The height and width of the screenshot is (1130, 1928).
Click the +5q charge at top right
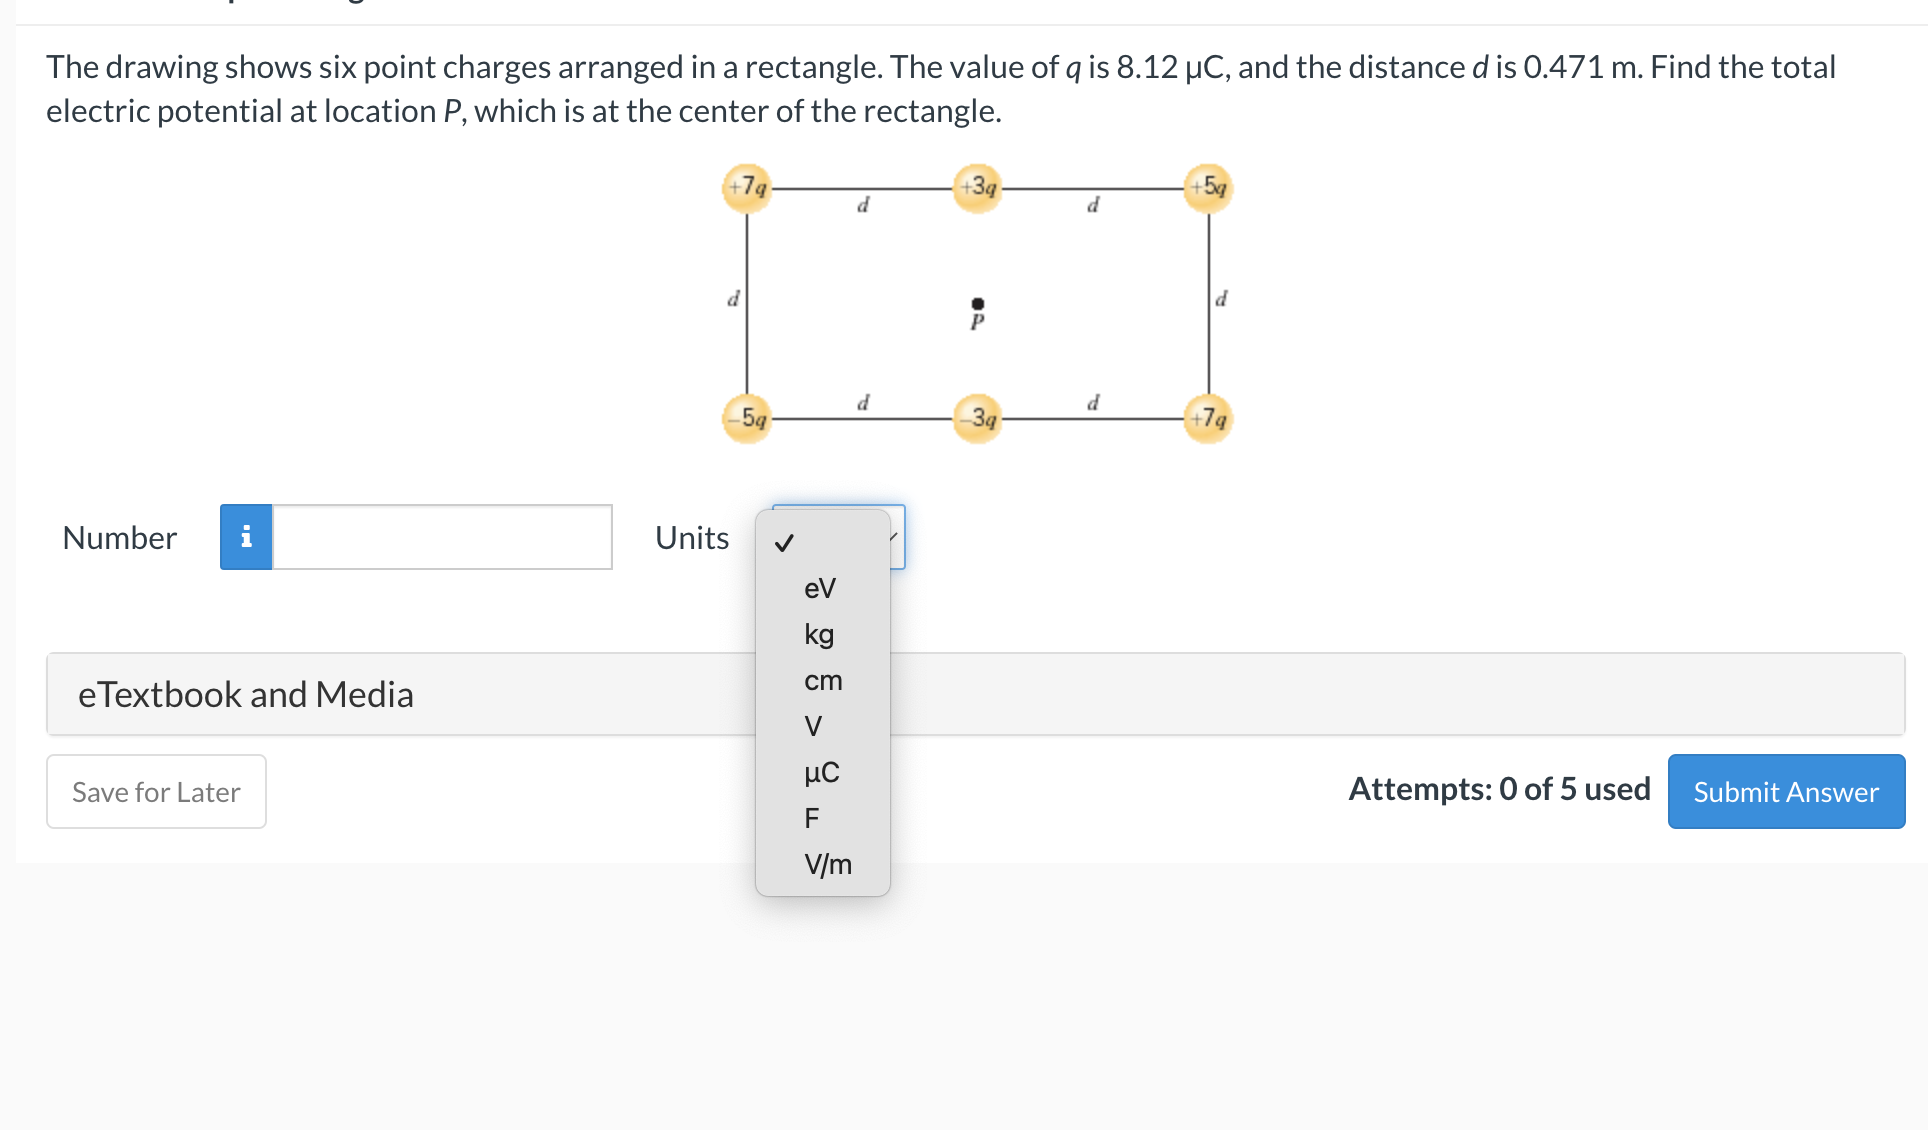pyautogui.click(x=1208, y=187)
